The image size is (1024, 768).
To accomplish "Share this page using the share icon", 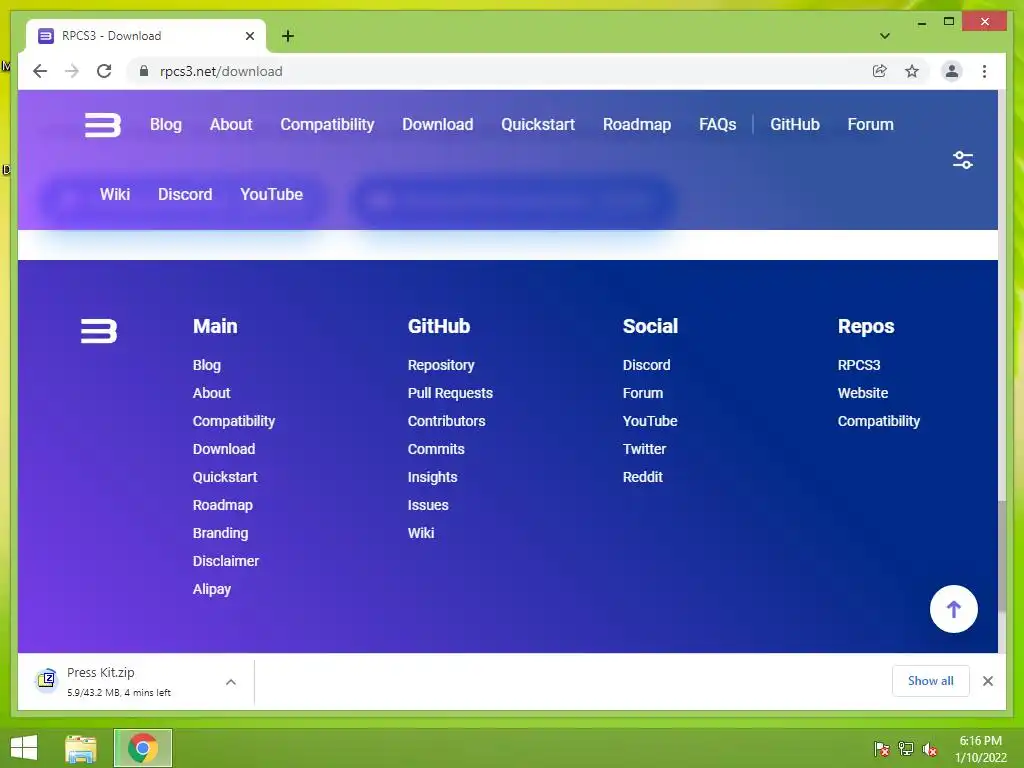I will [880, 71].
